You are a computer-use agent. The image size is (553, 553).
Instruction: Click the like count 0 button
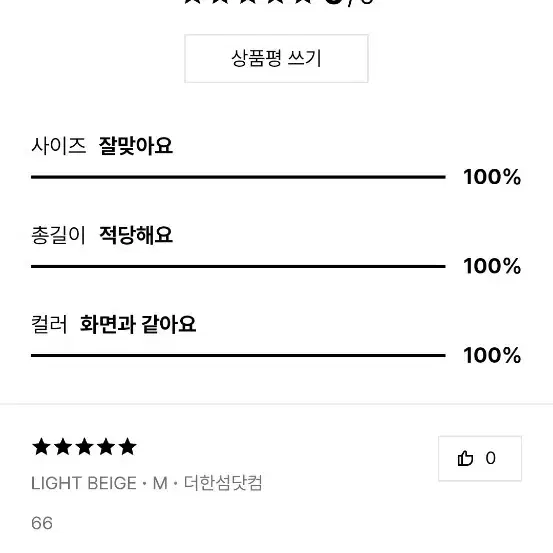click(x=480, y=458)
